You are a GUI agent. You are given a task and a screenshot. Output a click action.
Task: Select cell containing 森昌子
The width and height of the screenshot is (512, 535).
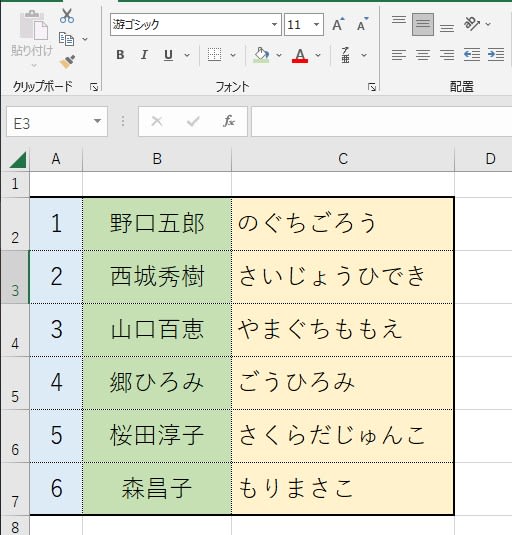(x=157, y=488)
